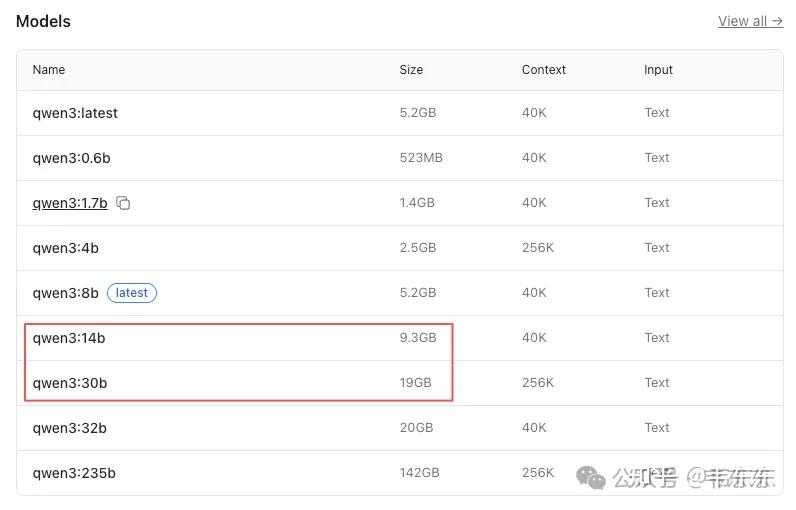Click the Context column header
The height and width of the screenshot is (510, 796).
click(x=544, y=70)
